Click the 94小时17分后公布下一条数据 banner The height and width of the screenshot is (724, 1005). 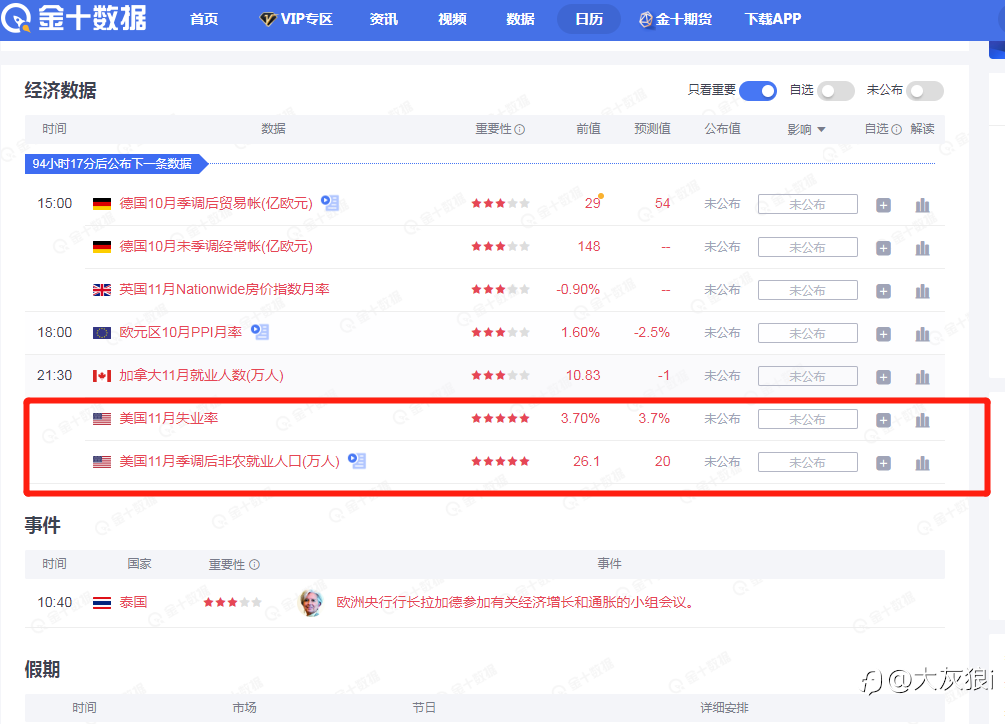click(117, 164)
